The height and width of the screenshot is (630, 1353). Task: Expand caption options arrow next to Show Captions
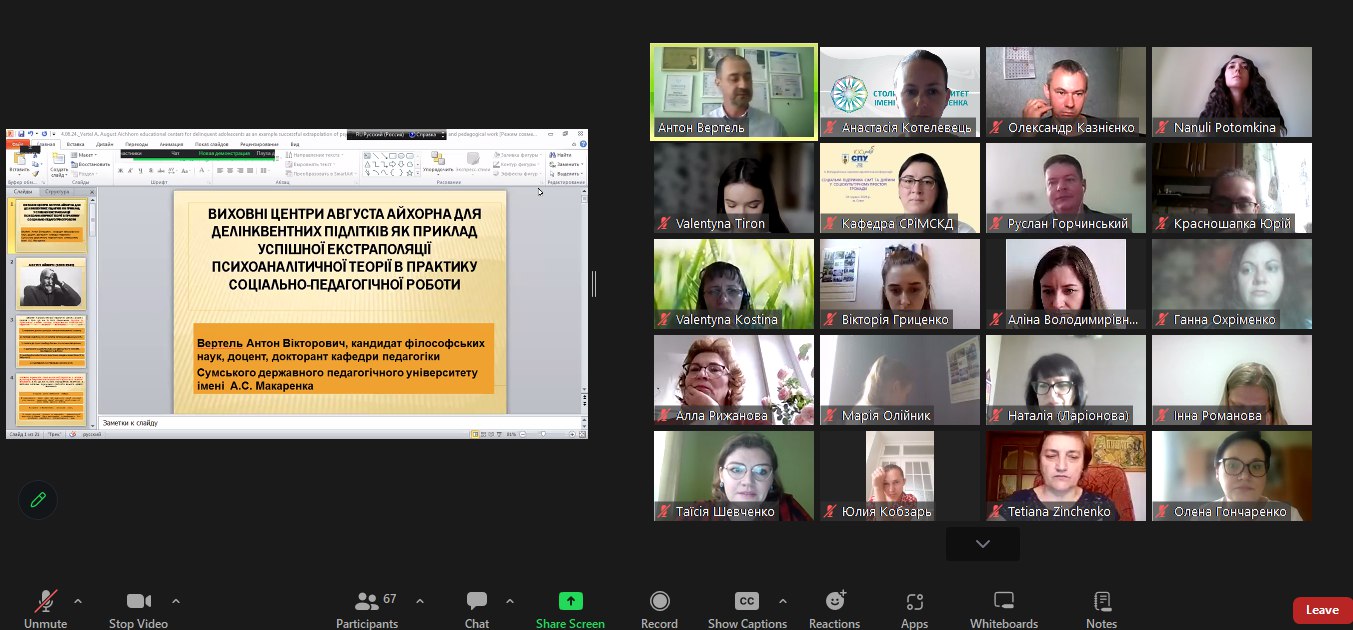pos(782,601)
